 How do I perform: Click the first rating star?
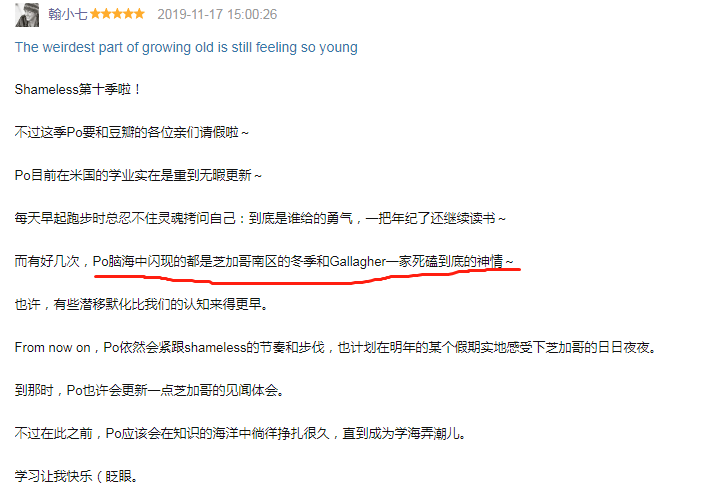click(x=95, y=14)
